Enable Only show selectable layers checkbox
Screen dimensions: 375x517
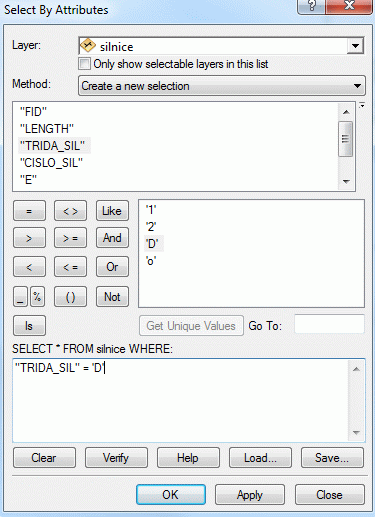tap(84, 63)
